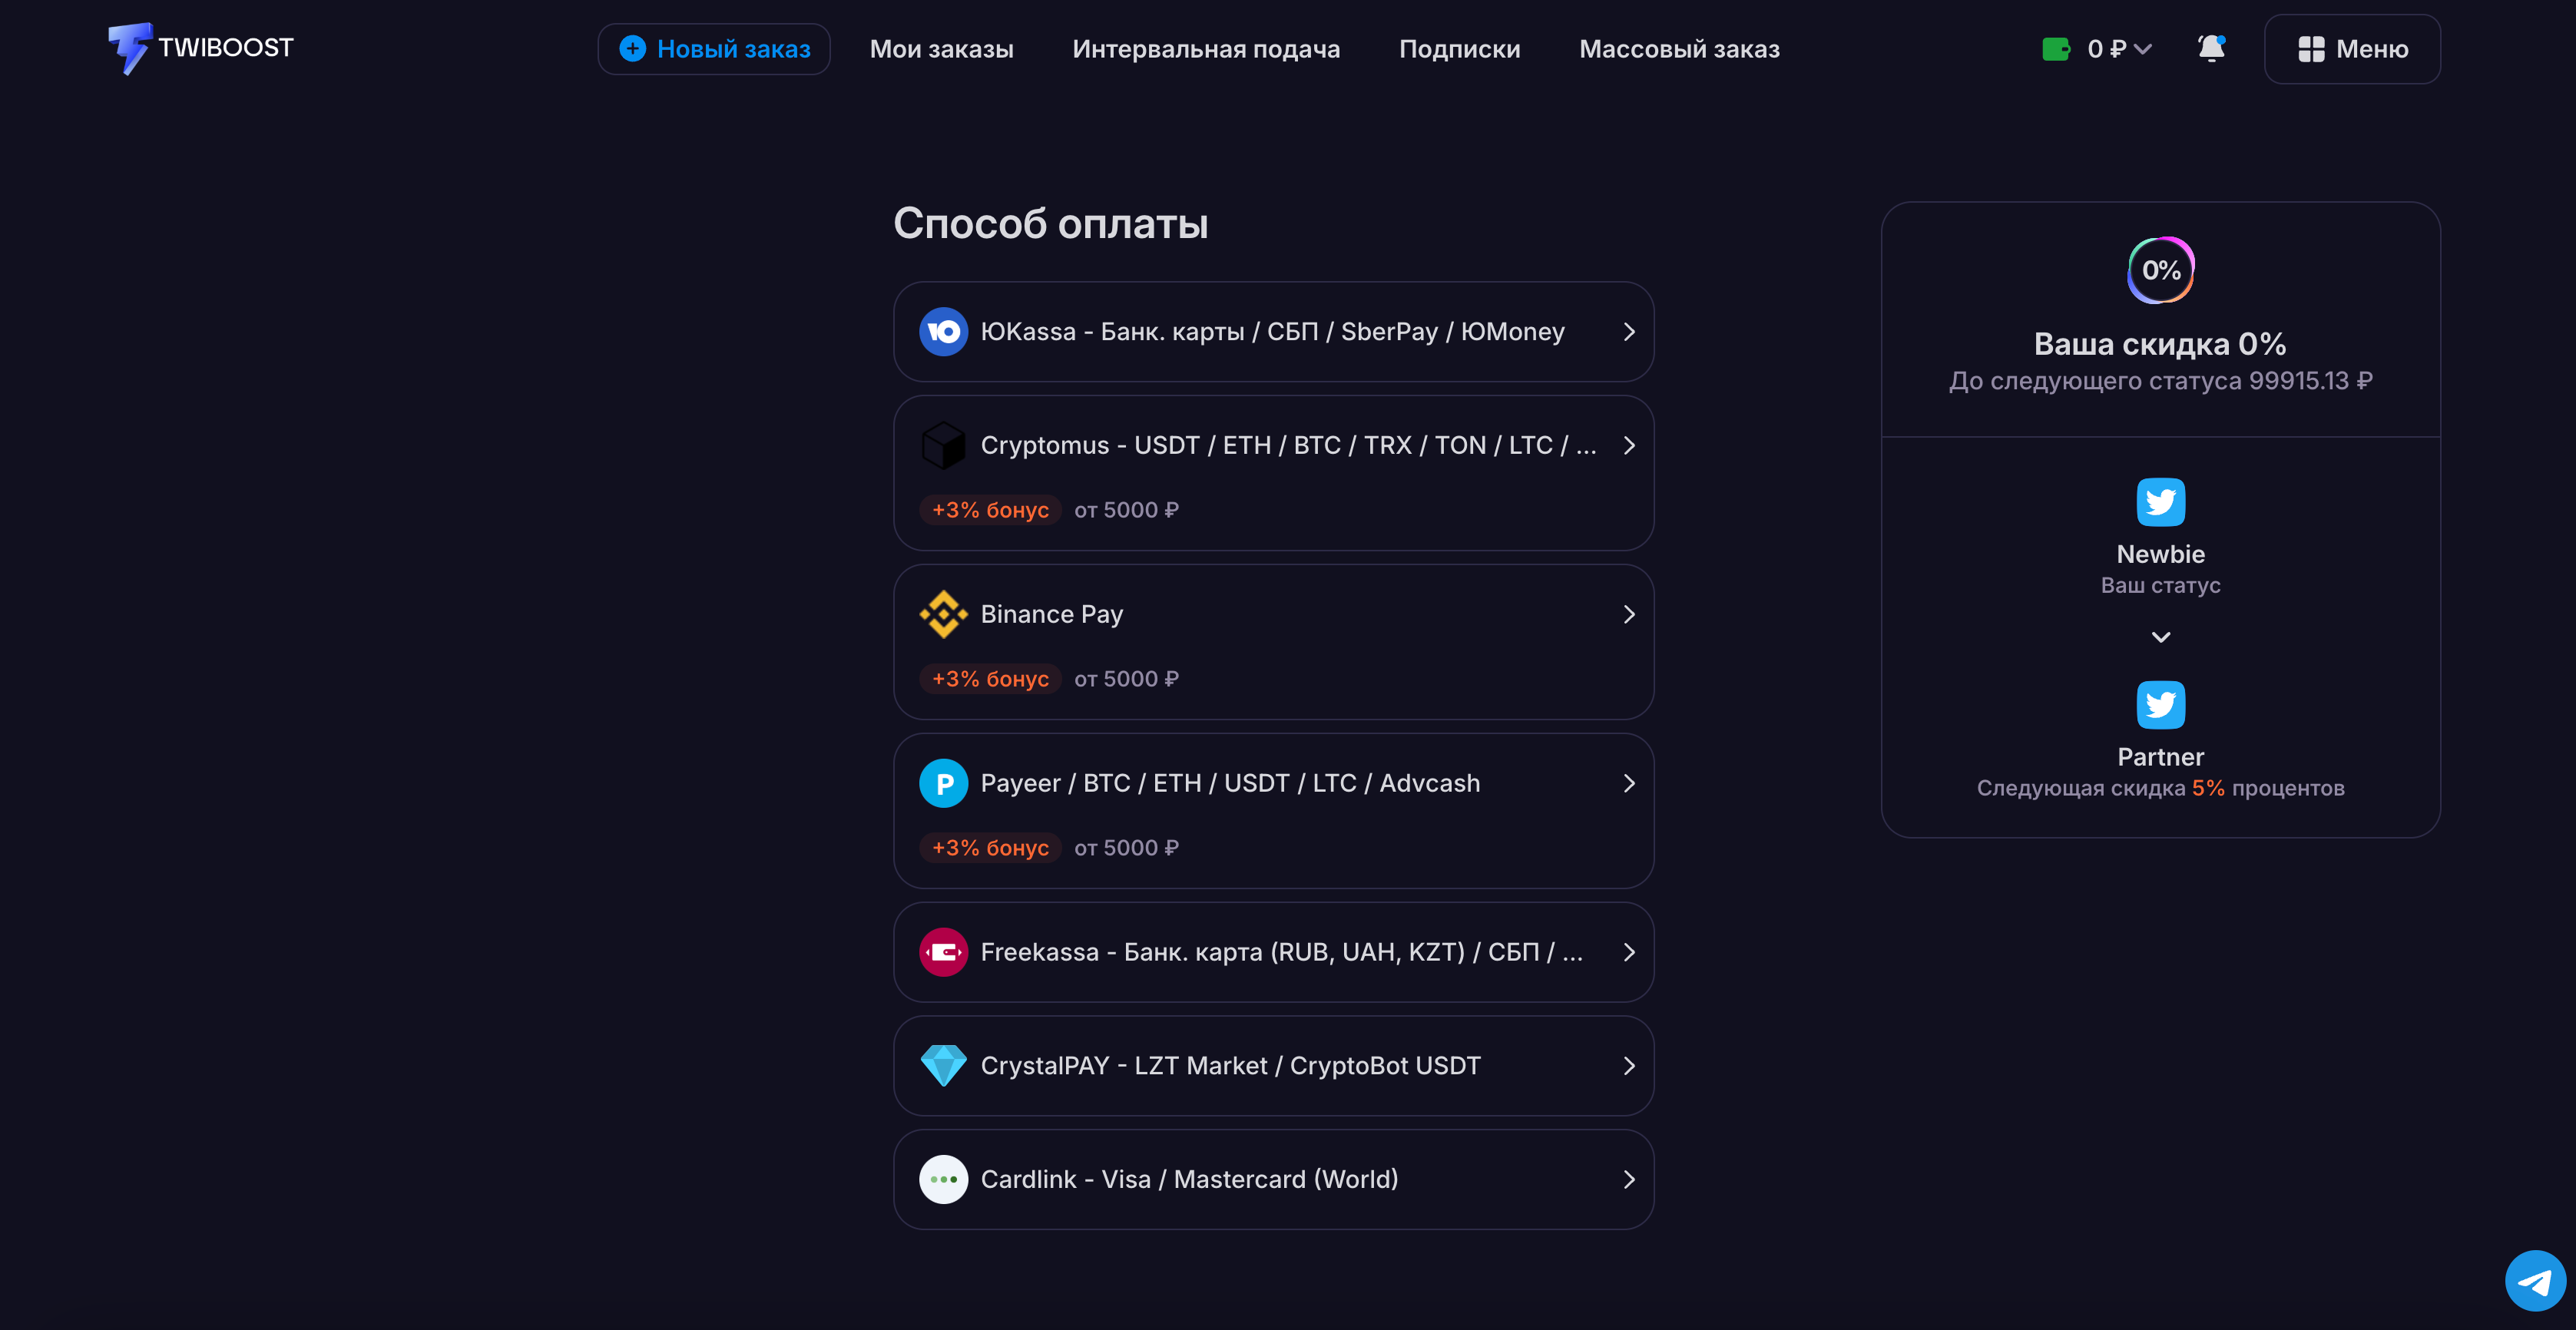Image resolution: width=2576 pixels, height=1330 pixels.
Task: Click the Способ оплаты heading
Action: [x=1050, y=224]
